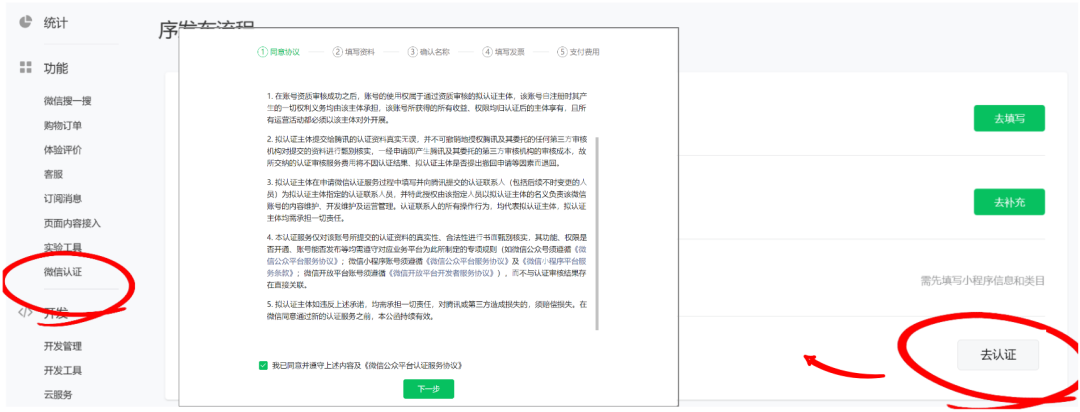Go to 开发工具 in sidebar
The image size is (1080, 412).
click(63, 370)
